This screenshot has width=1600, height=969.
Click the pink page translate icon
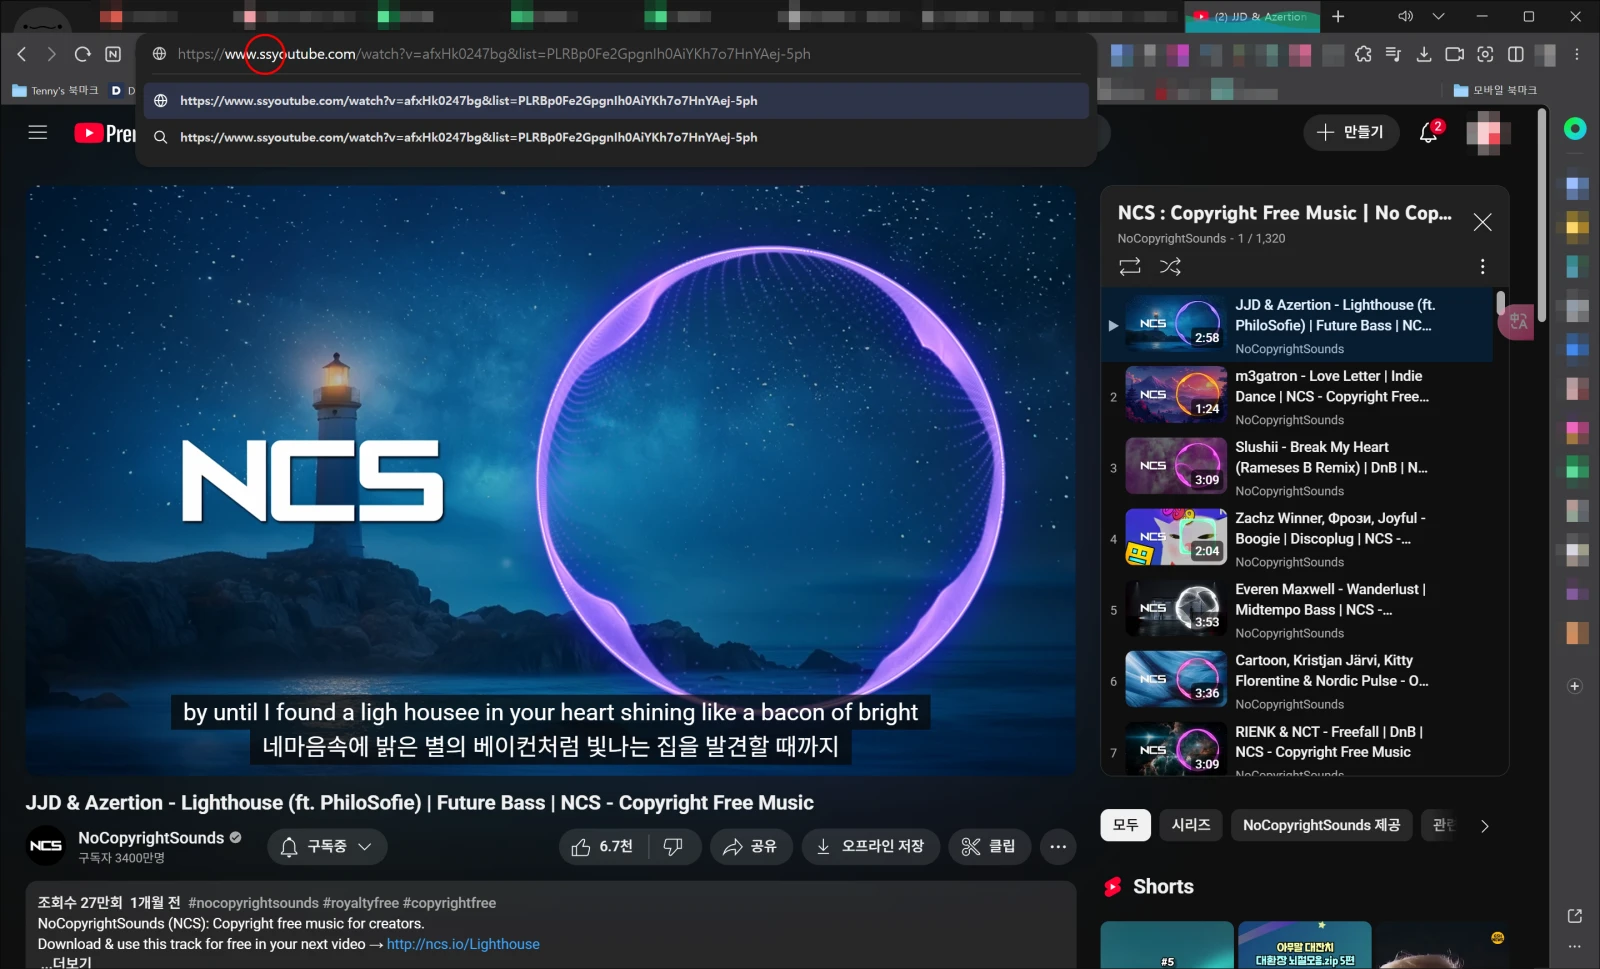pyautogui.click(x=1518, y=321)
